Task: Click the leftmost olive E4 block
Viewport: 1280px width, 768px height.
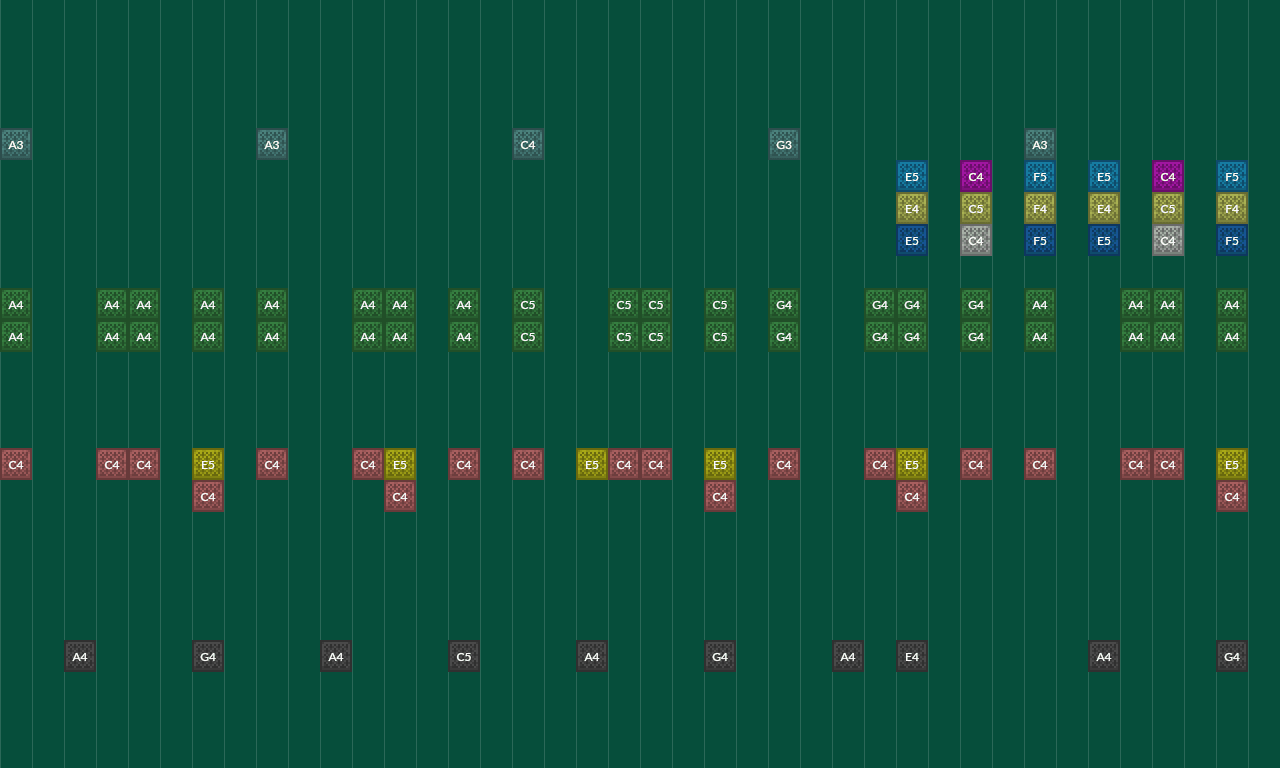Action: [912, 208]
